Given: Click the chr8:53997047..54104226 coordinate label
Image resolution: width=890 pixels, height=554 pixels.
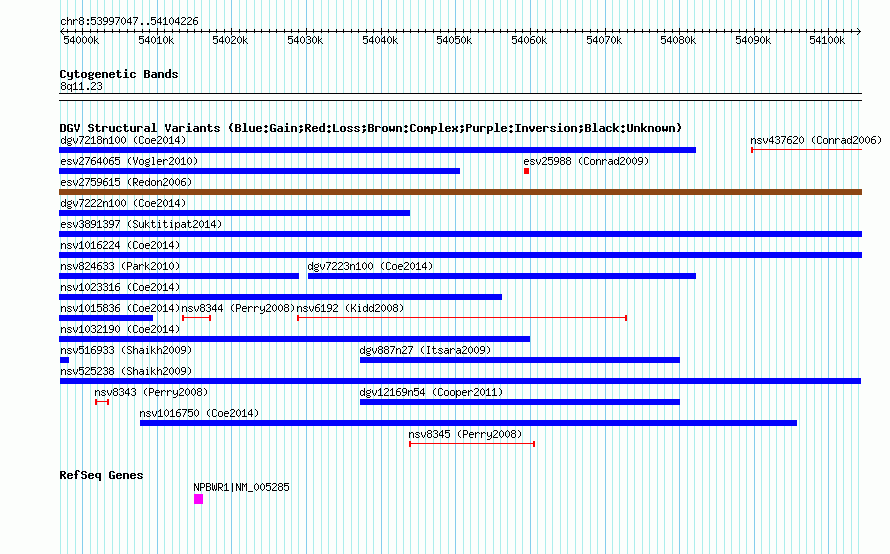Looking at the screenshot, I should tap(129, 22).
